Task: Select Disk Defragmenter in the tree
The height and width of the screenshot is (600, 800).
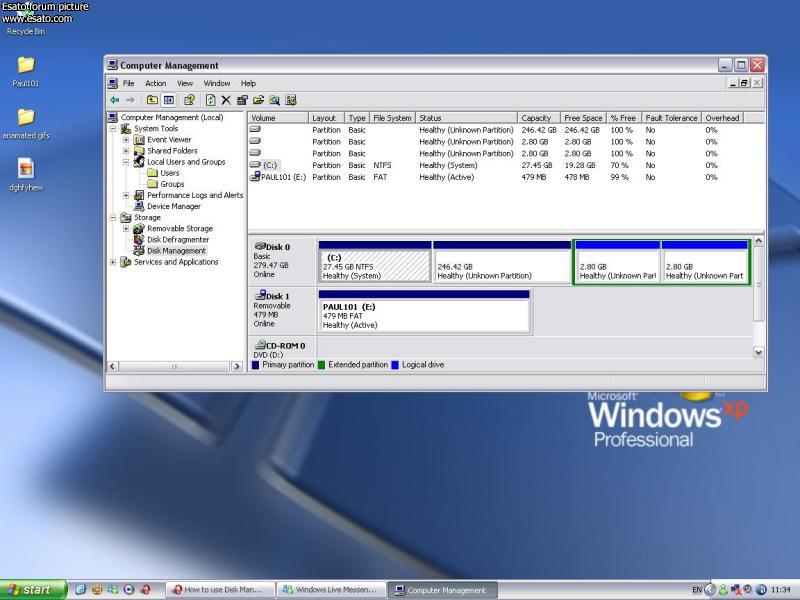Action: point(178,240)
